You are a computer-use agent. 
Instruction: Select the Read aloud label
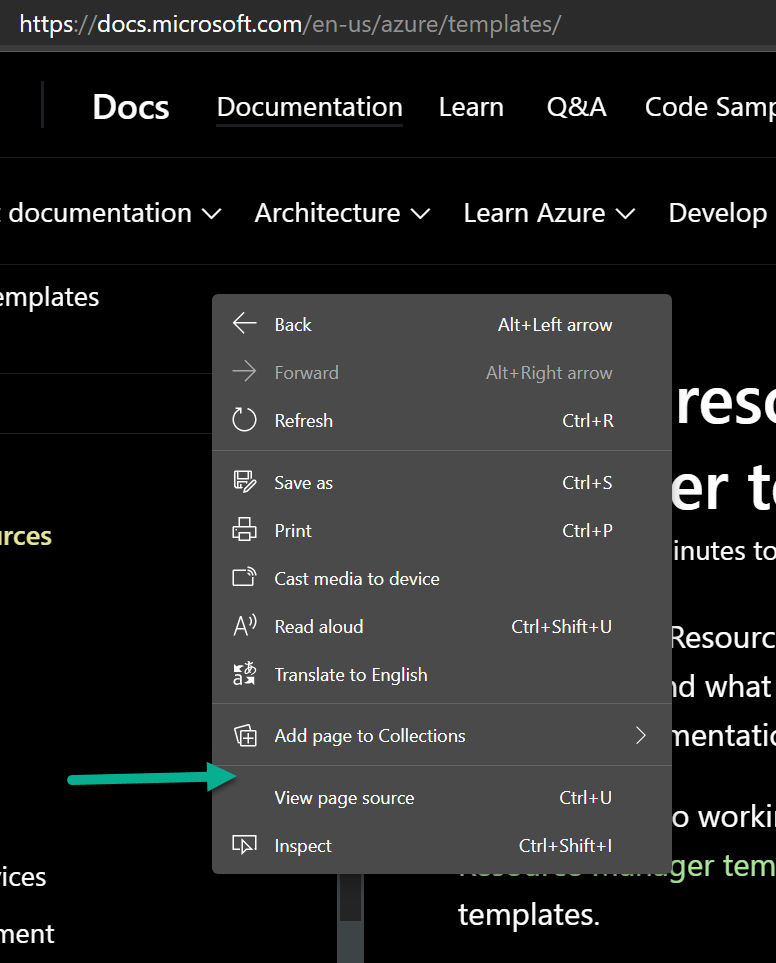[319, 626]
